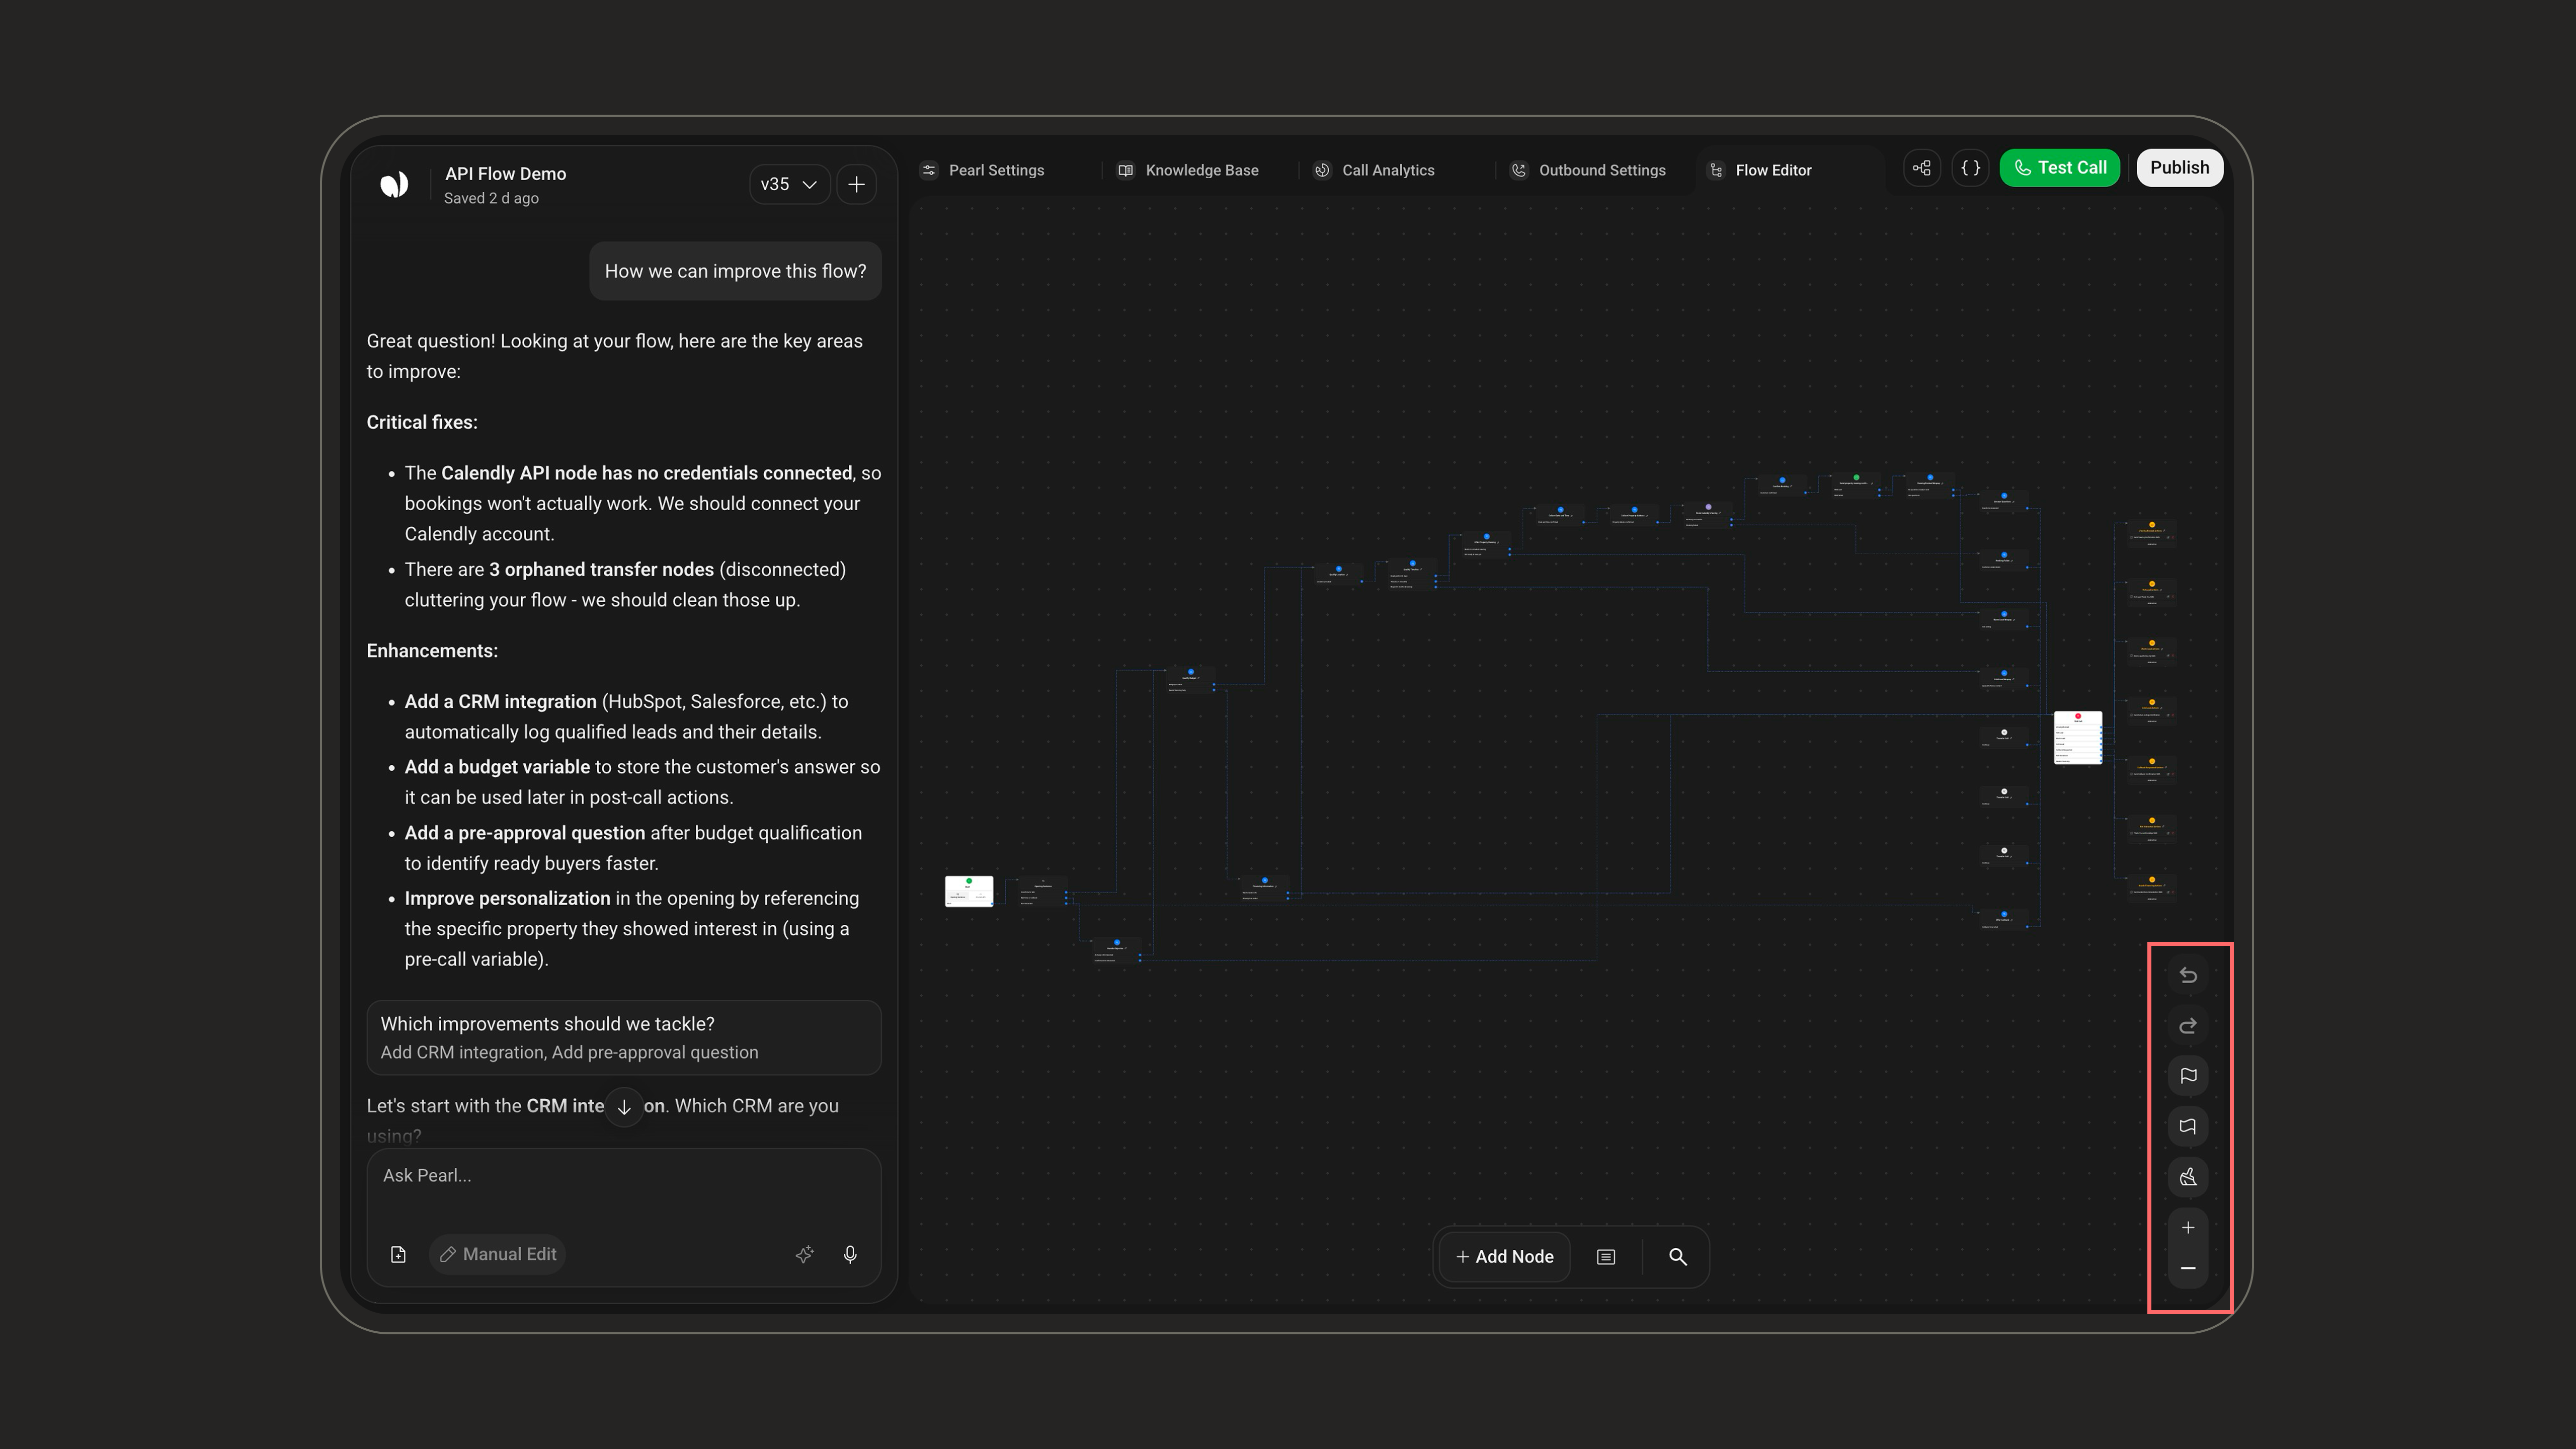Click the second flag icon below the first

point(2188,1126)
